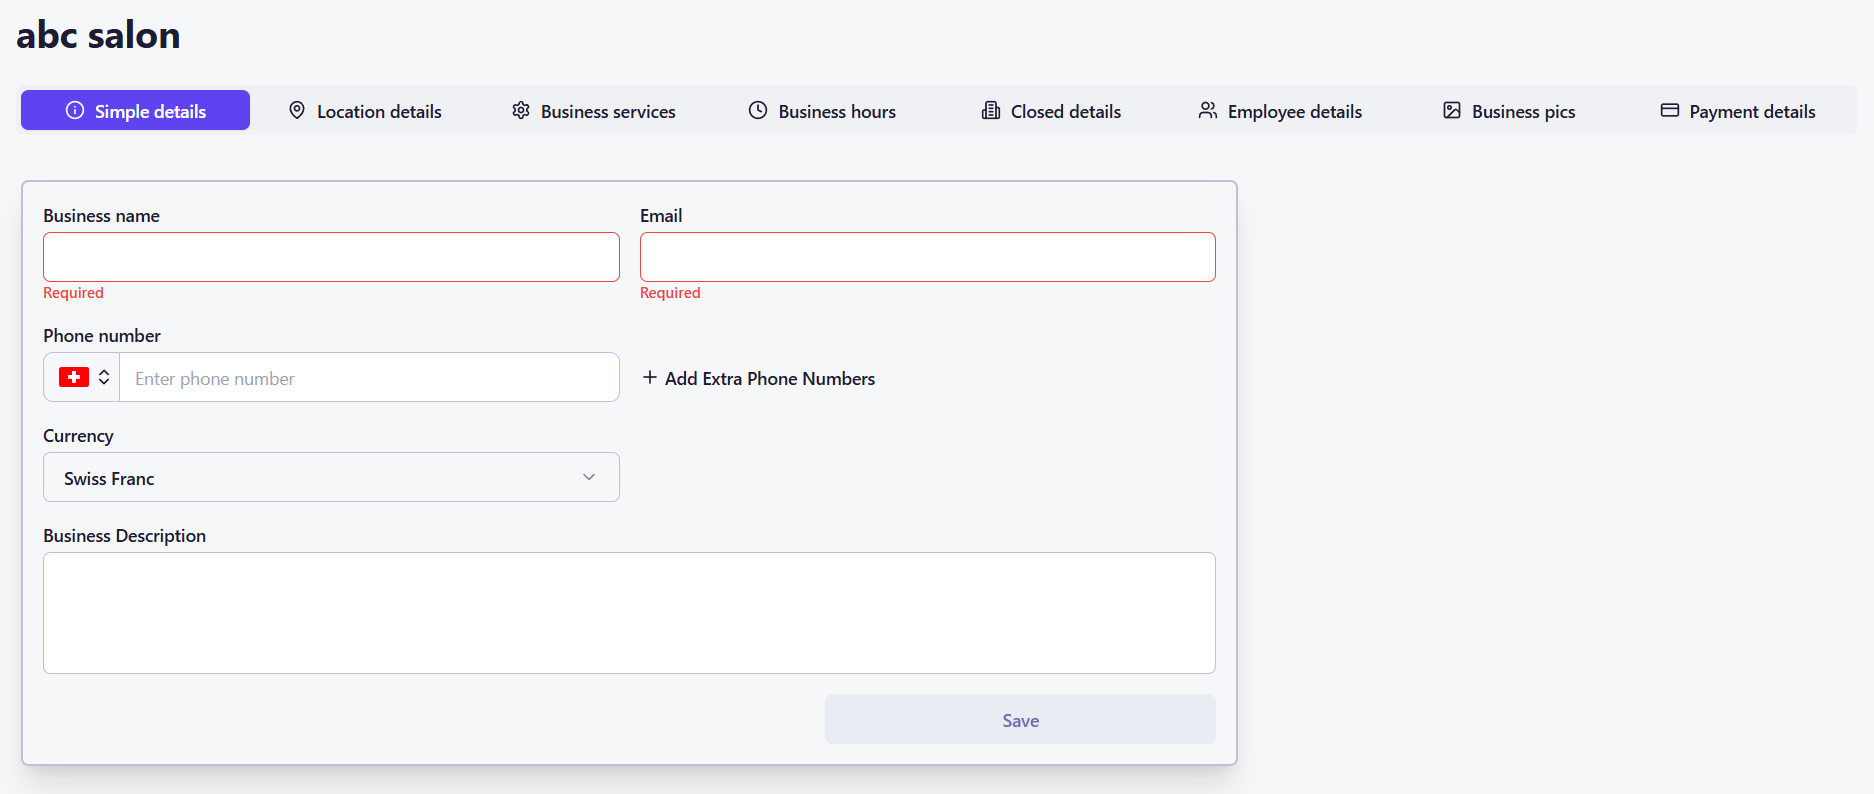
Task: Go to Business hours tab
Action: point(822,110)
